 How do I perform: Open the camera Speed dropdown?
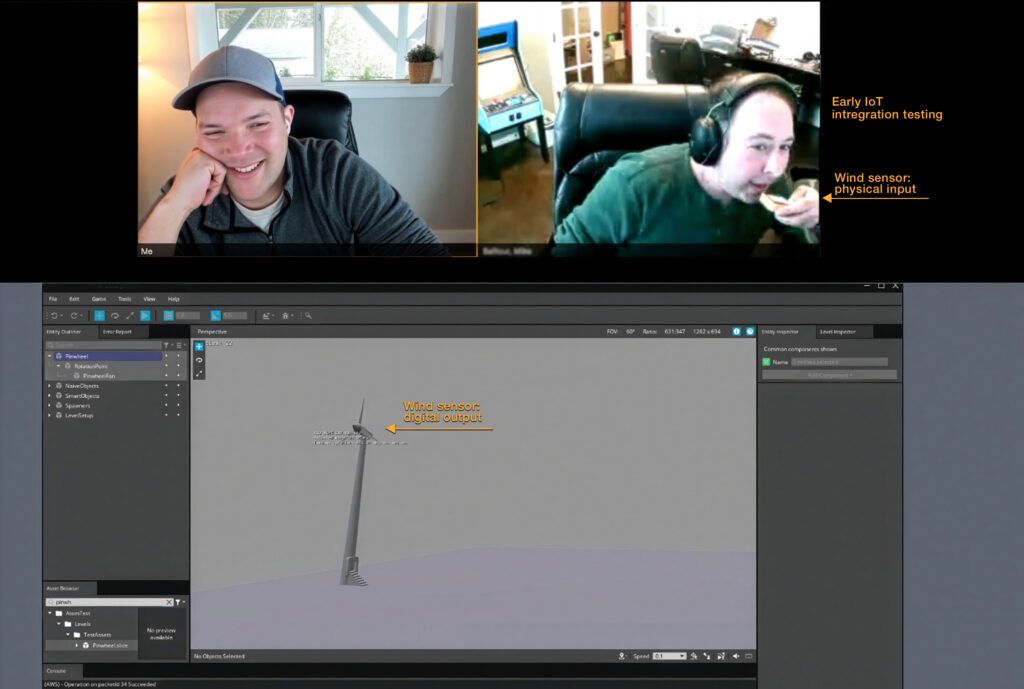point(669,656)
